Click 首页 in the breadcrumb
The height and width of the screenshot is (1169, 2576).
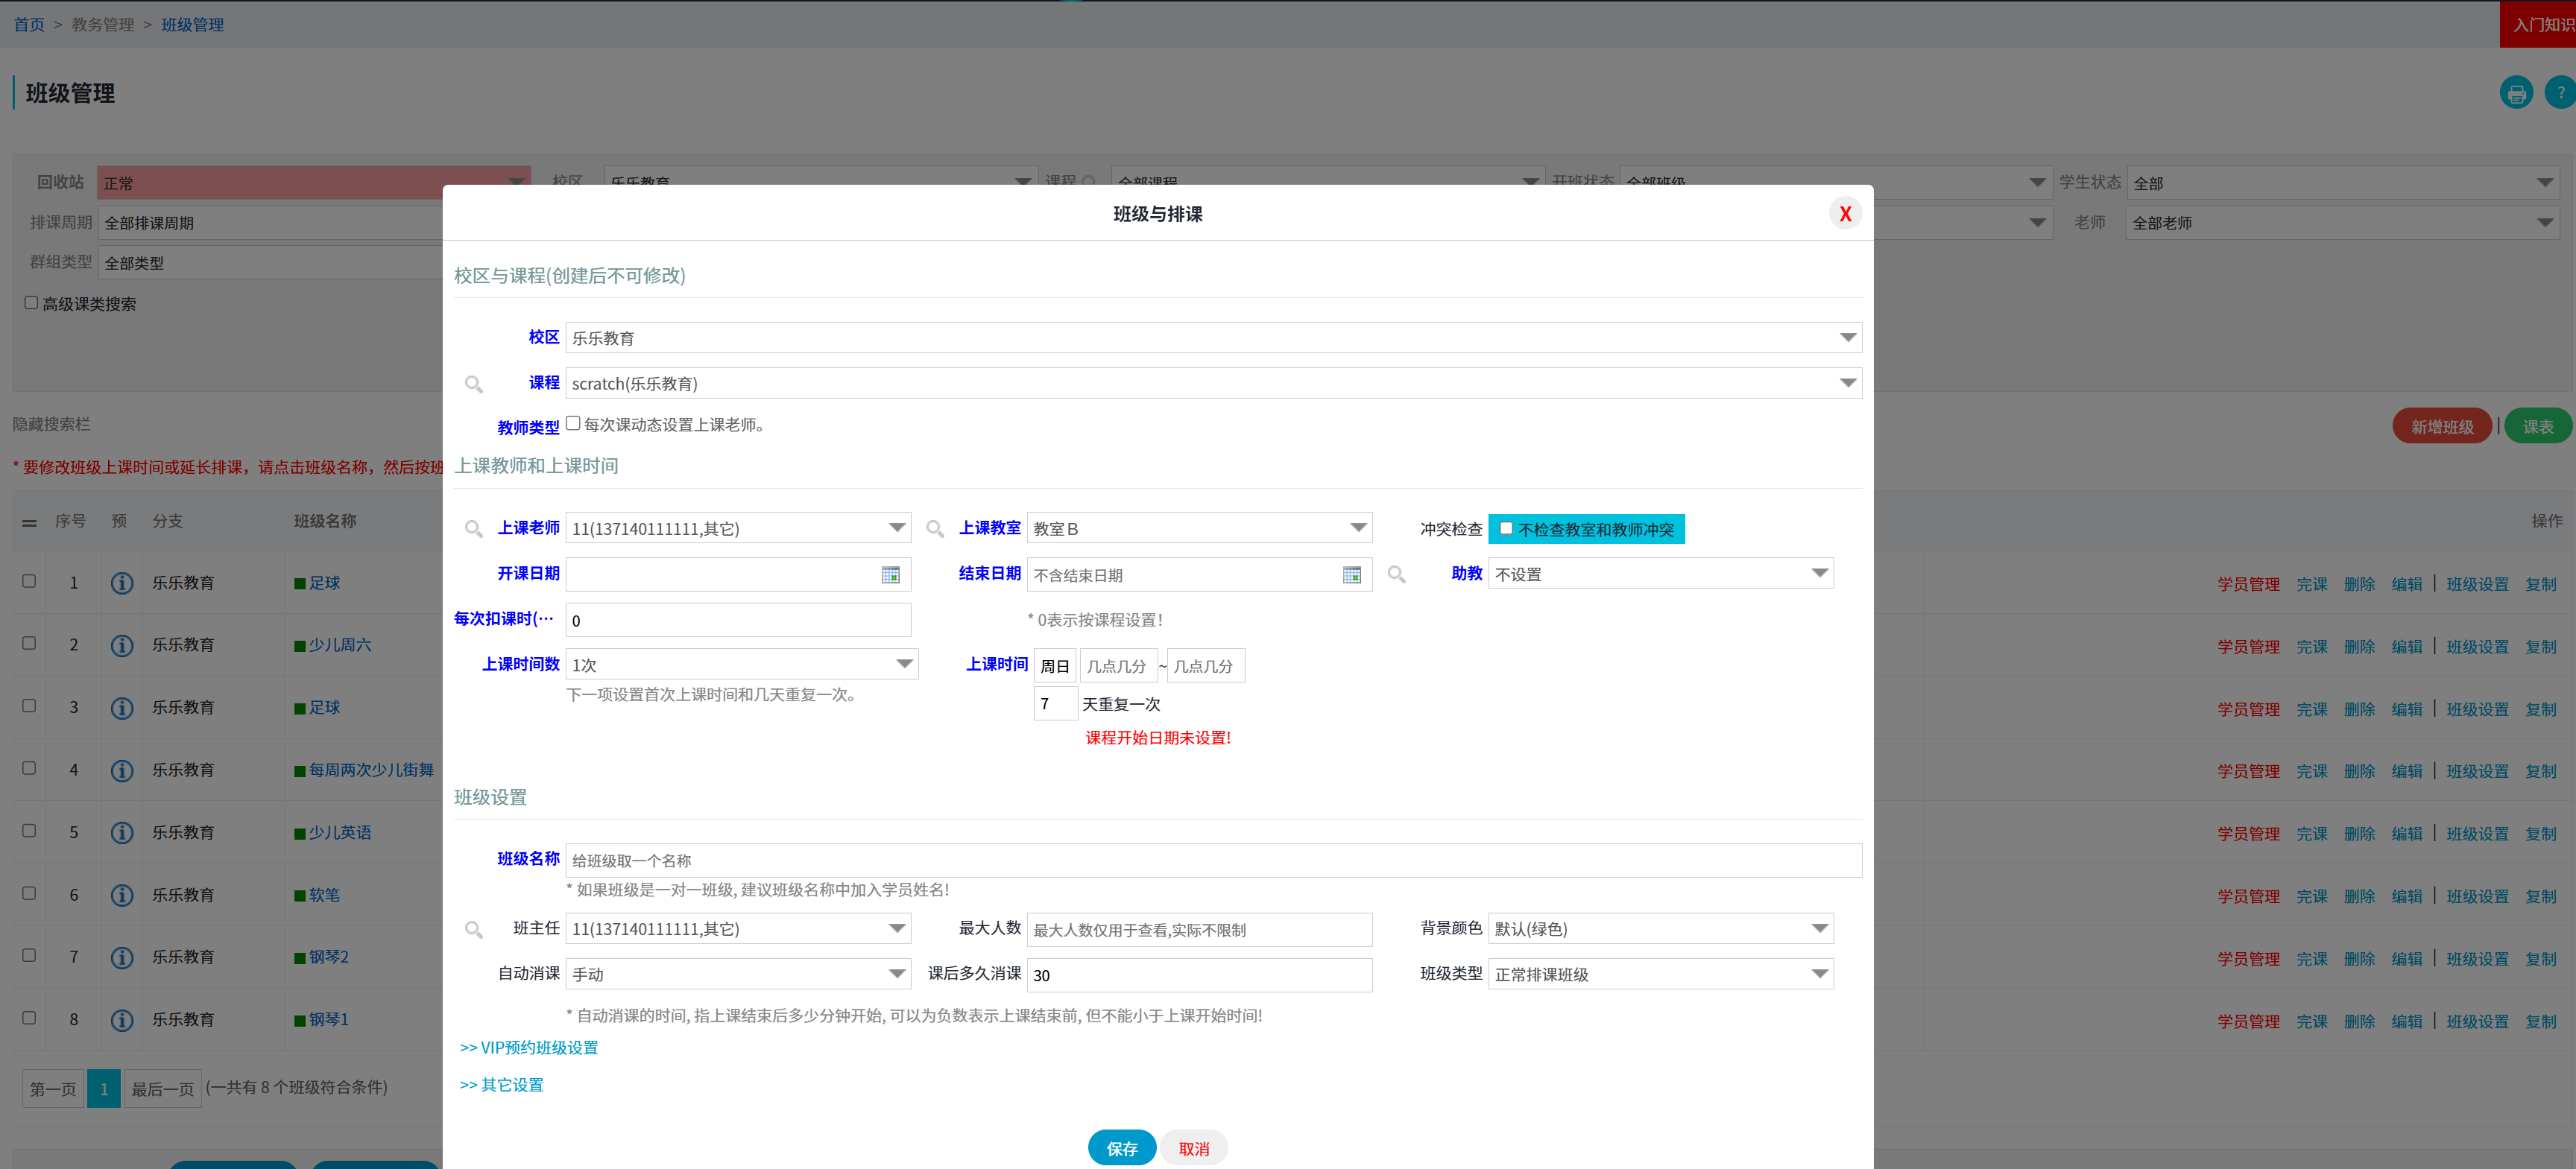28,25
